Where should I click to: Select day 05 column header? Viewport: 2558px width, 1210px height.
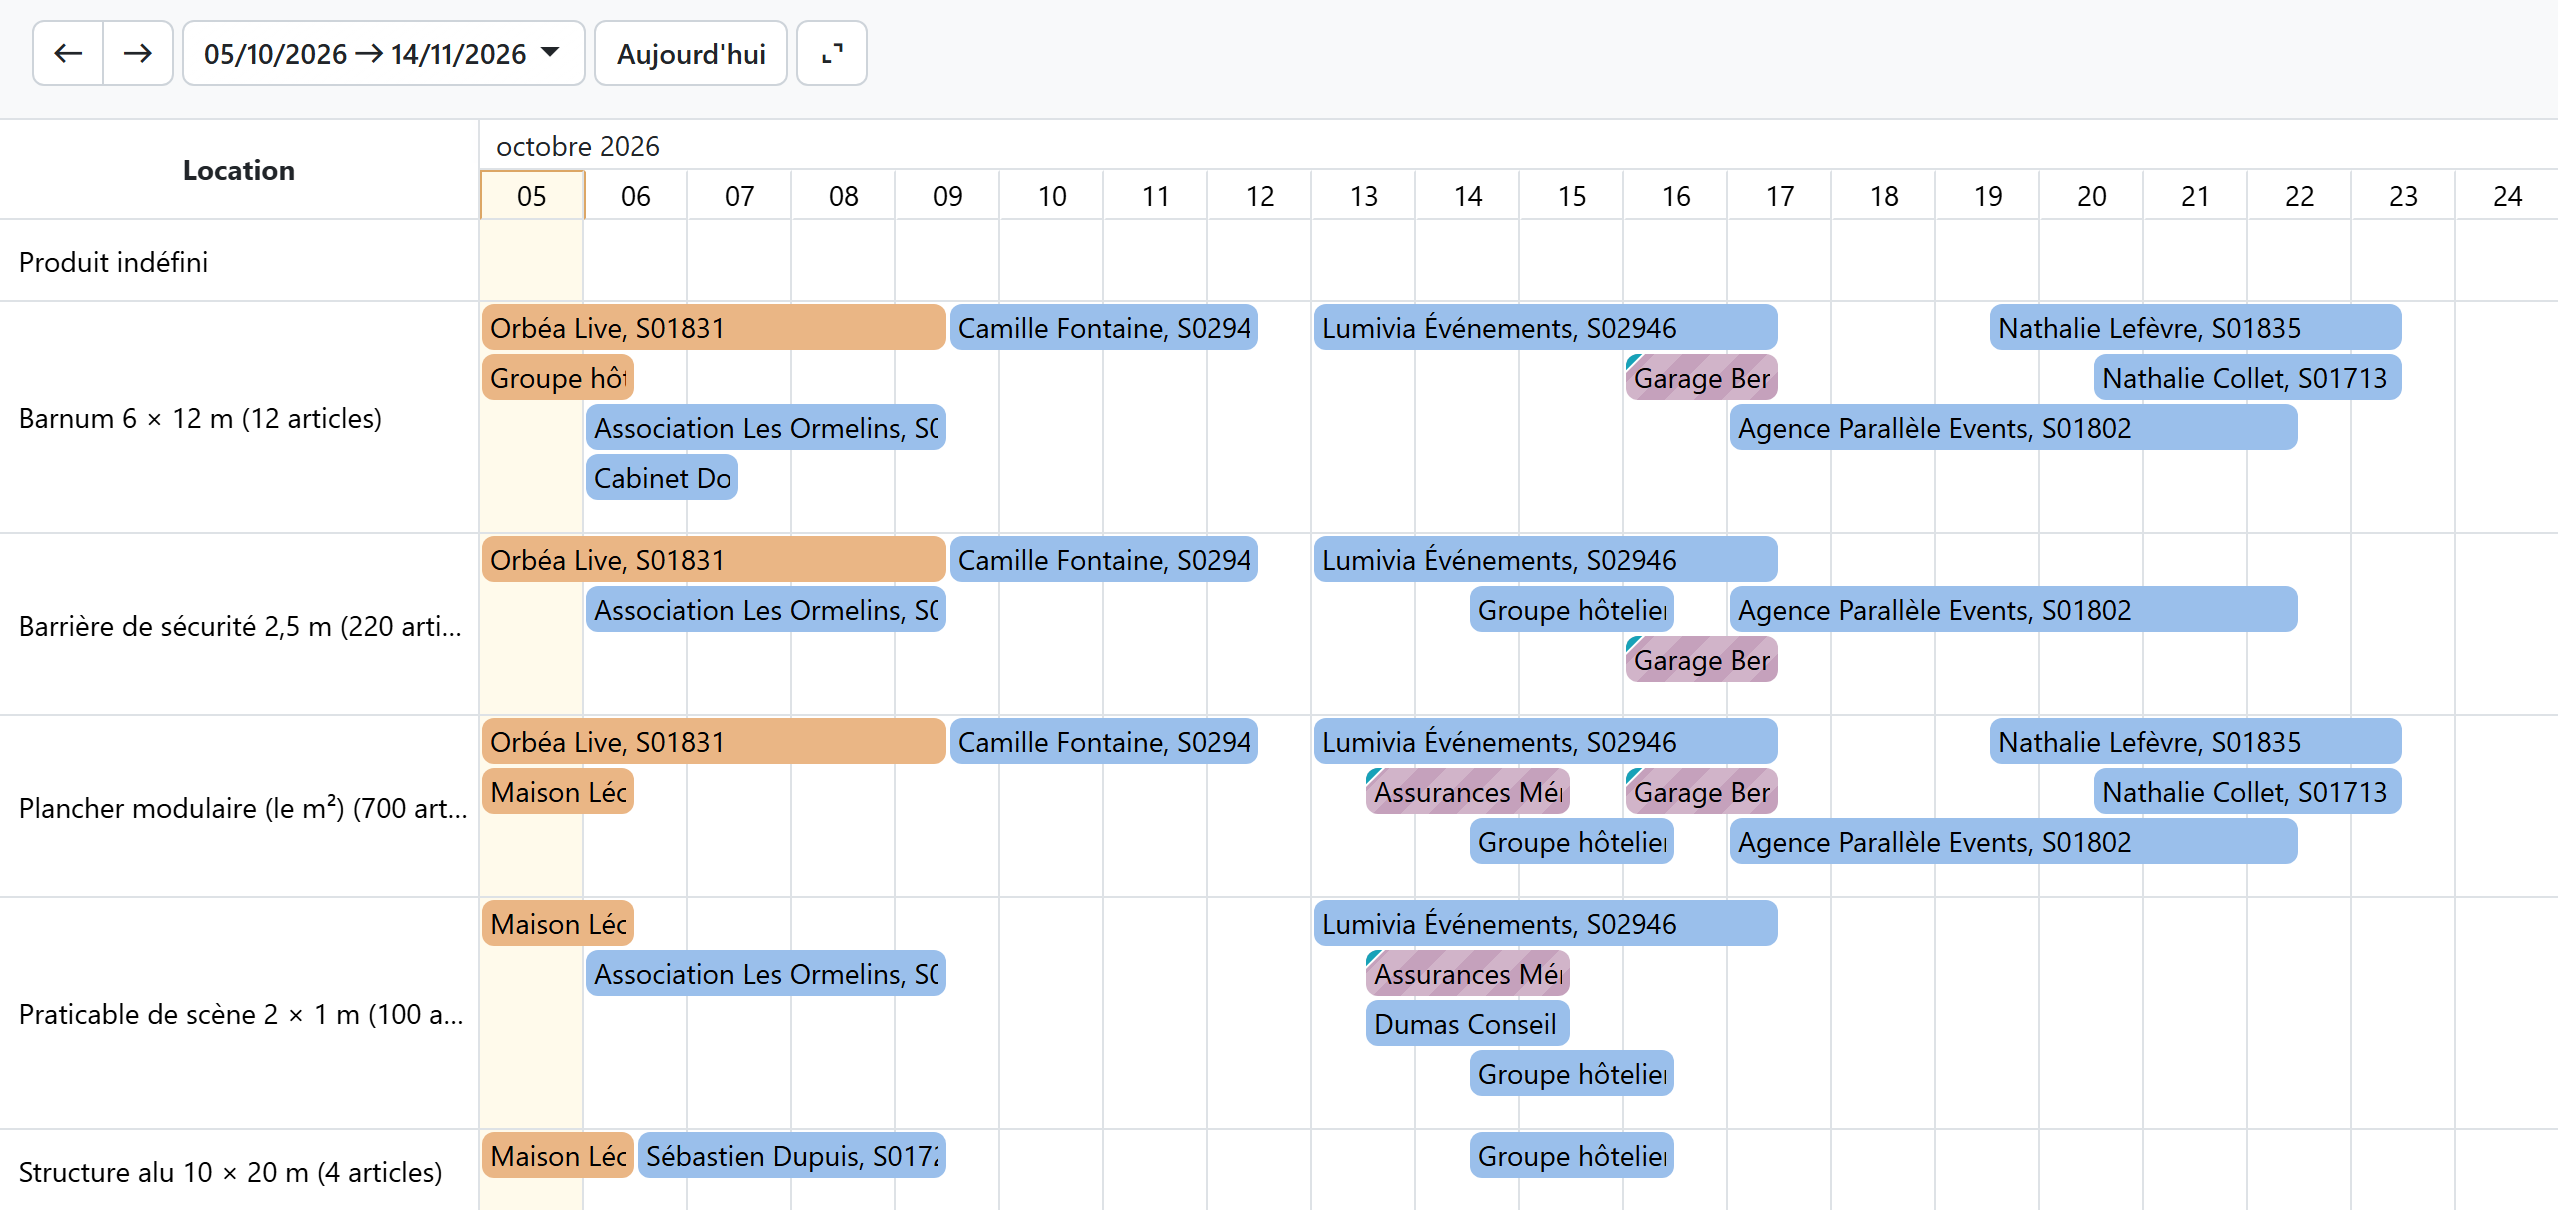coord(532,195)
